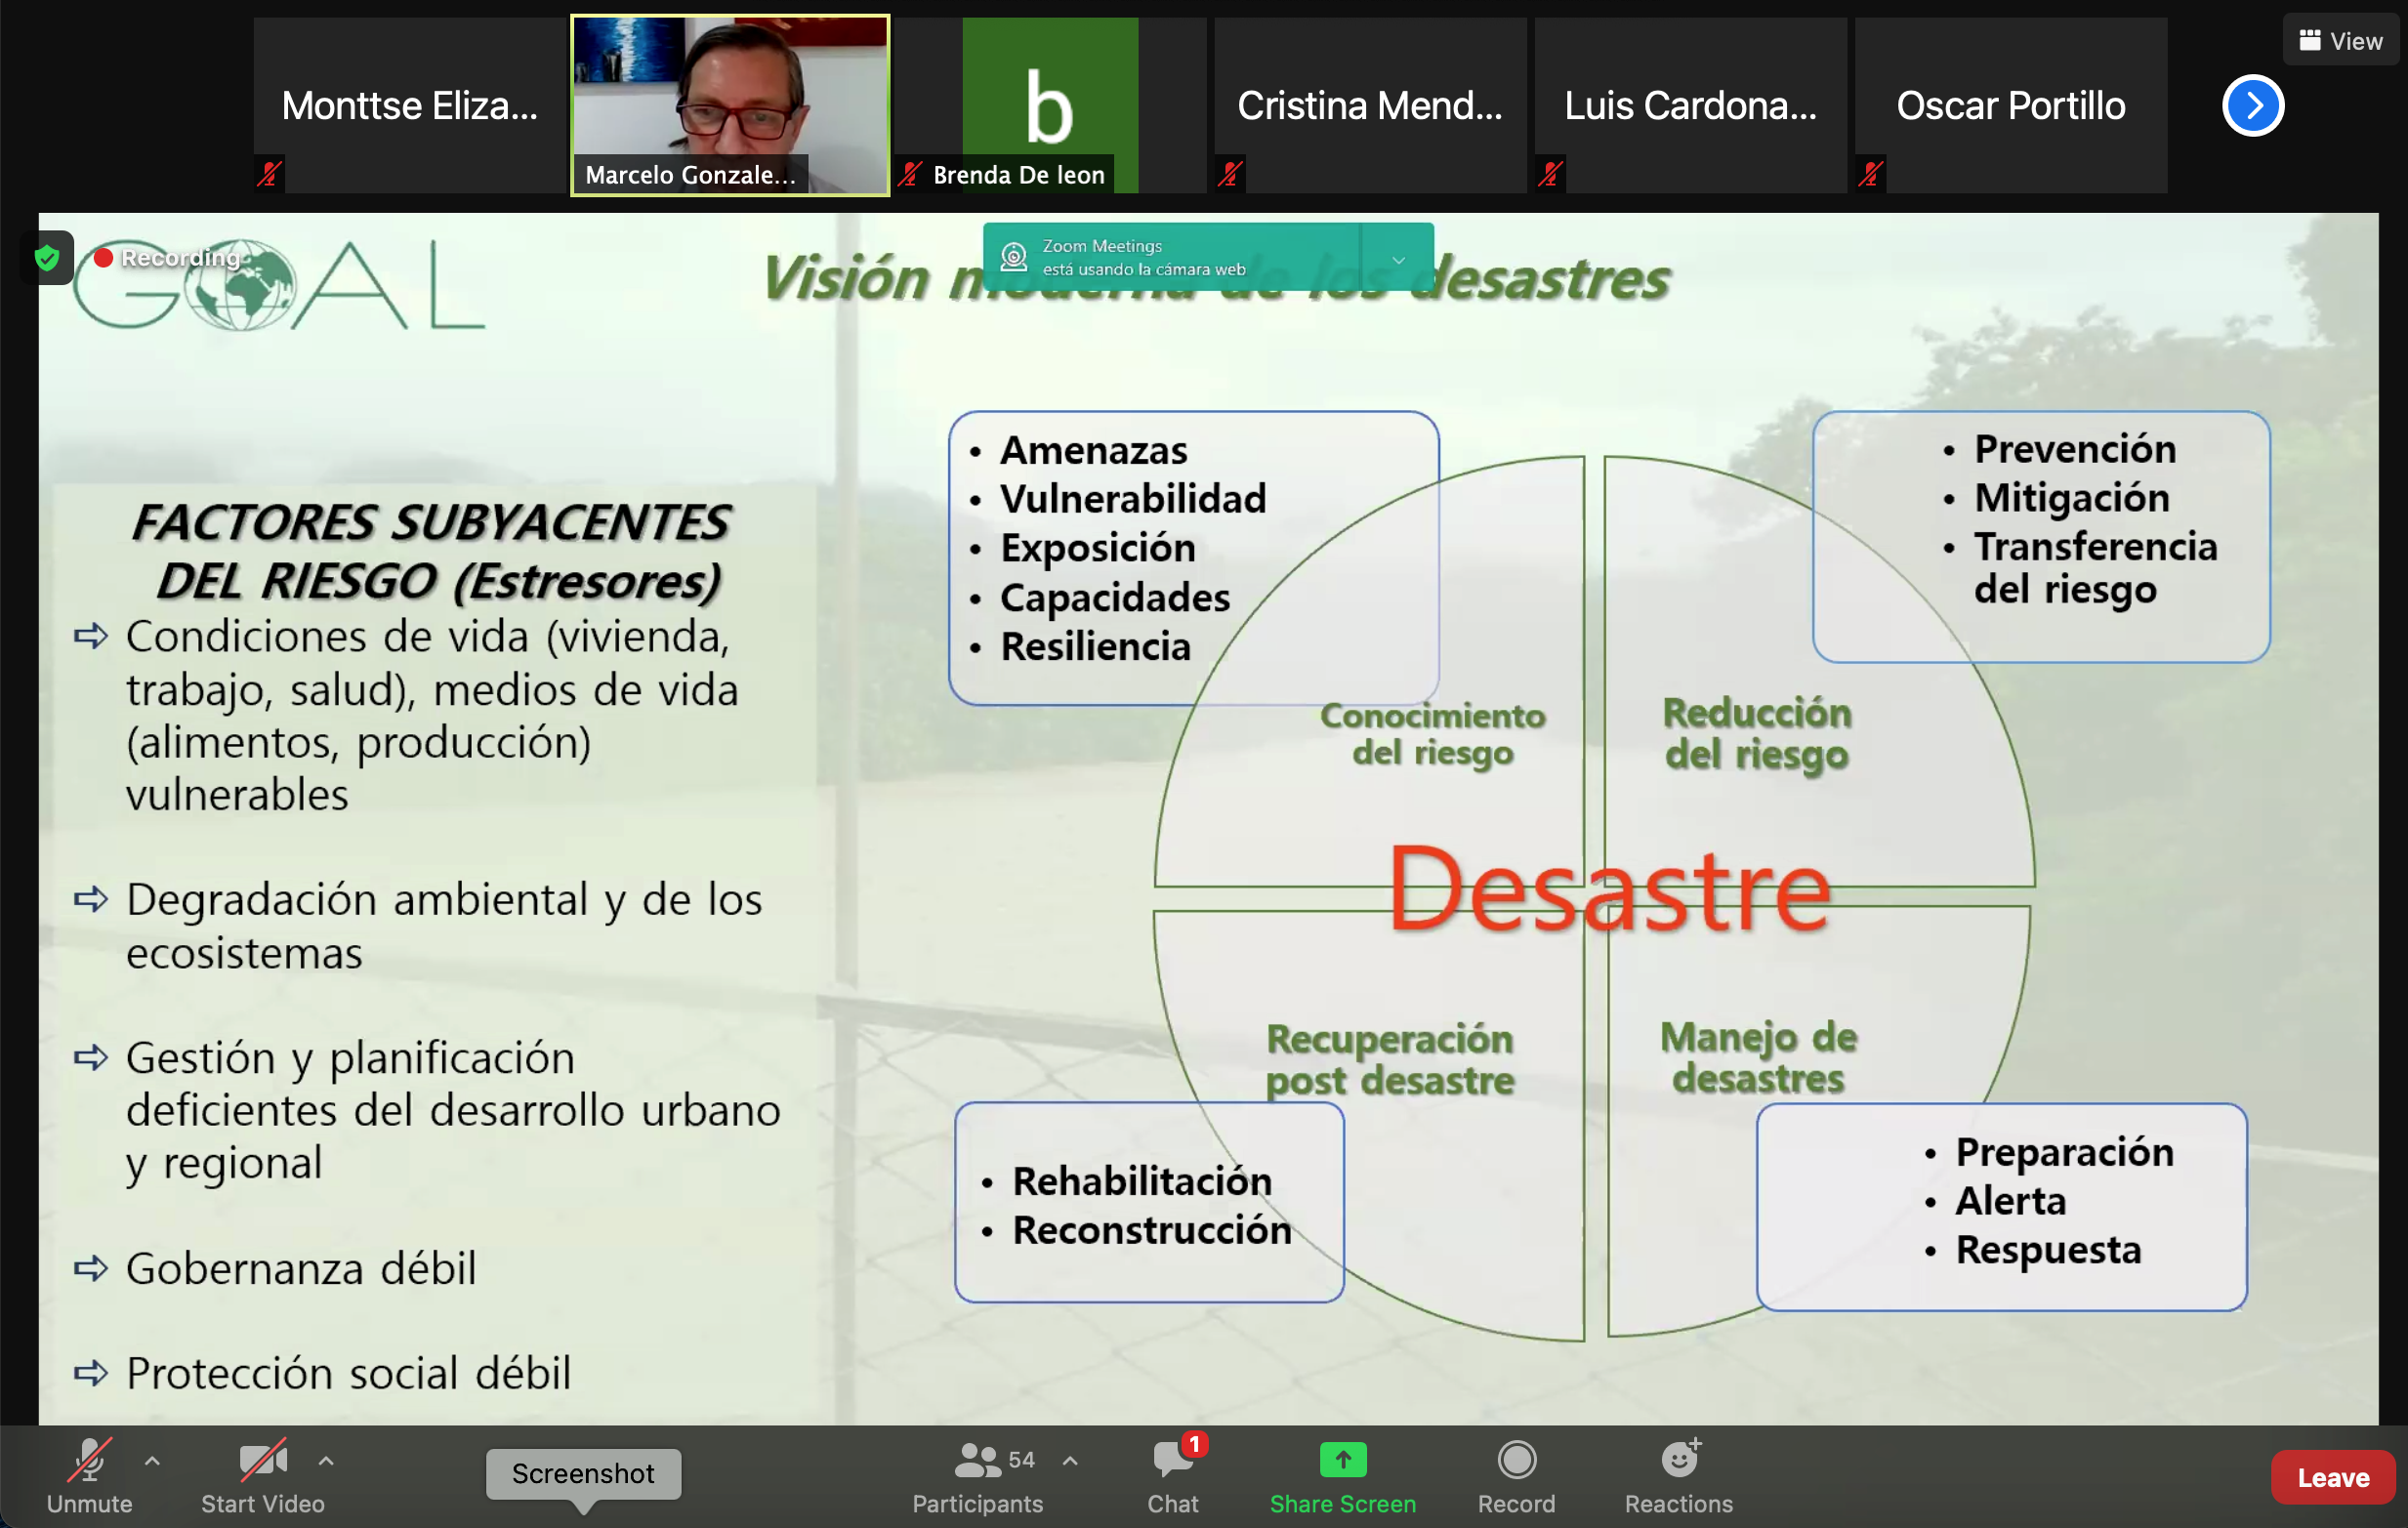2408x1528 pixels.
Task: Click the webcam icon in Zoom notification
Action: [1014, 258]
